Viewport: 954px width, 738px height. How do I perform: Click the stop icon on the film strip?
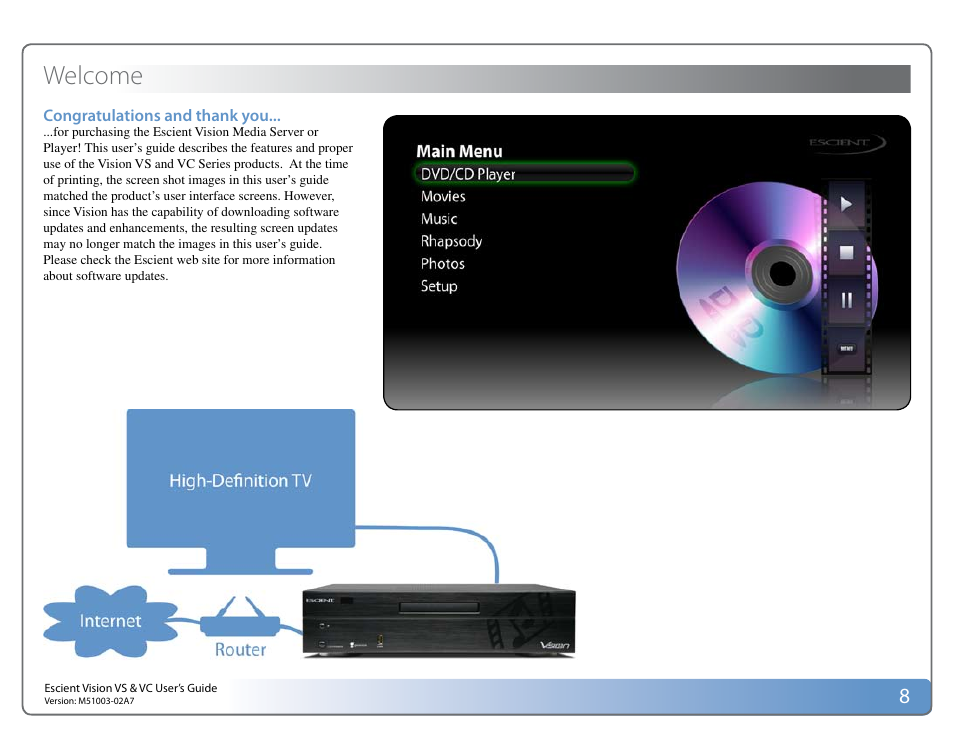tap(846, 252)
